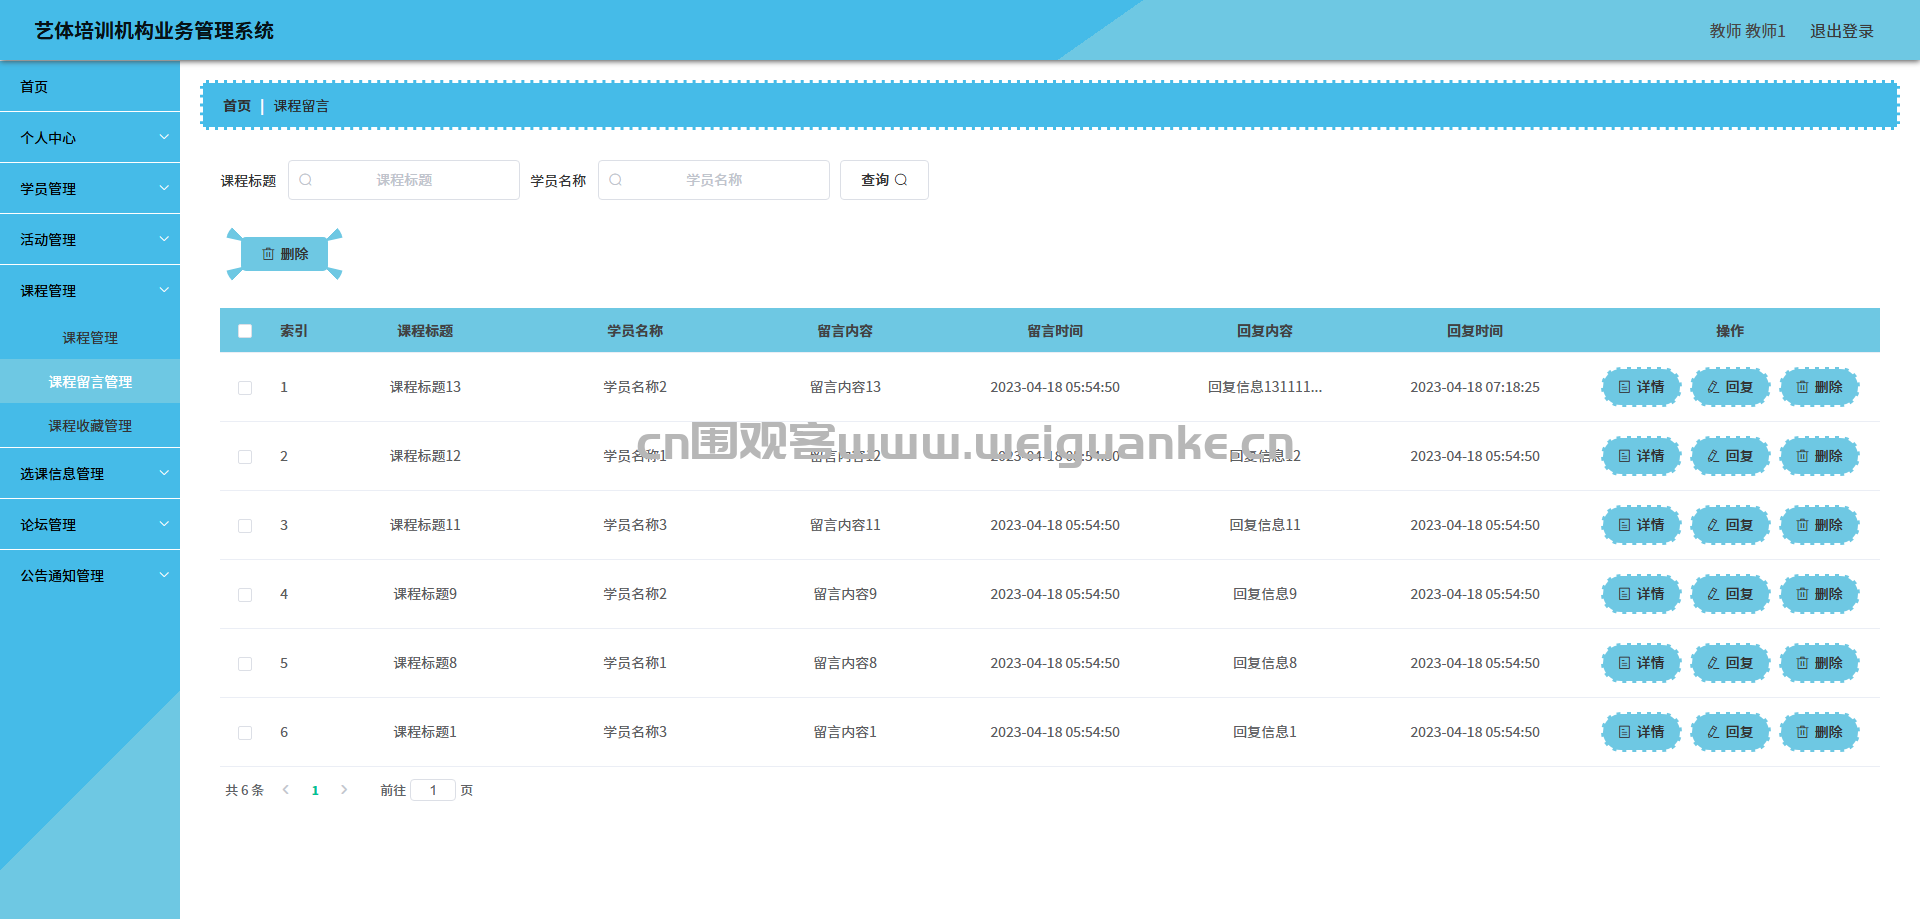Check the box for row 课程标题12
This screenshot has height=919, width=1920.
245,457
